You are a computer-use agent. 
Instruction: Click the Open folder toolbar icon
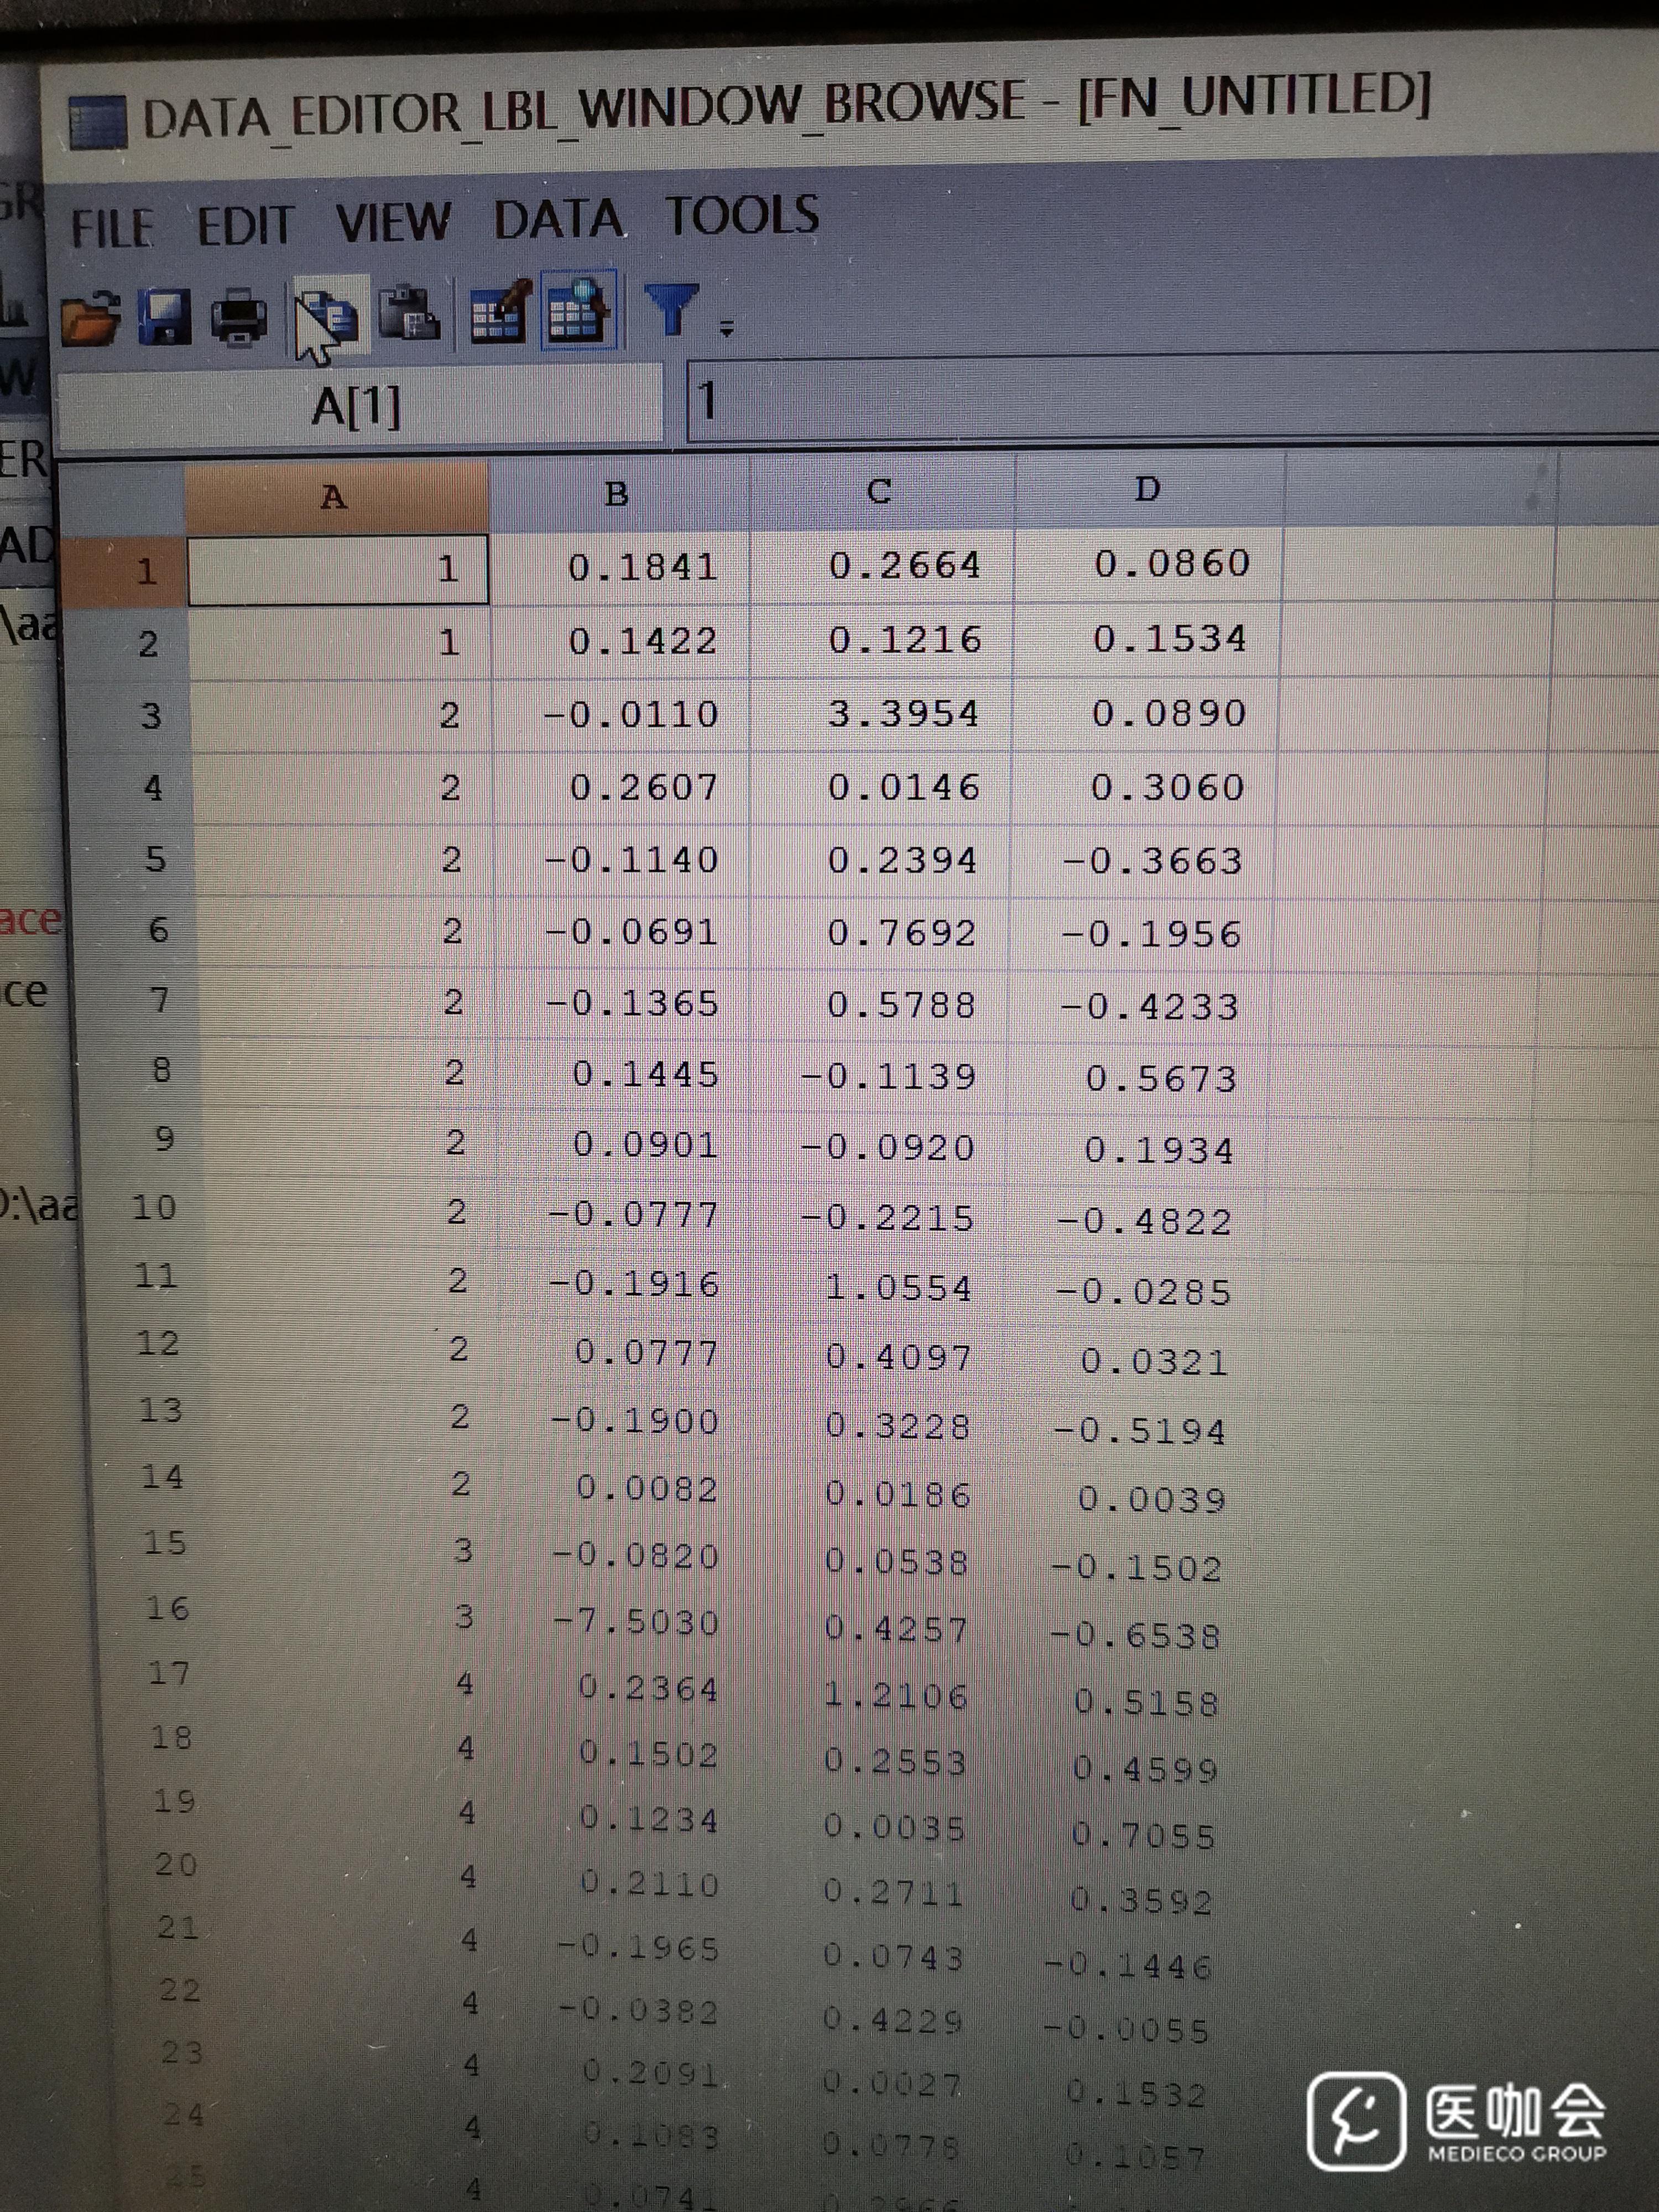[x=90, y=318]
